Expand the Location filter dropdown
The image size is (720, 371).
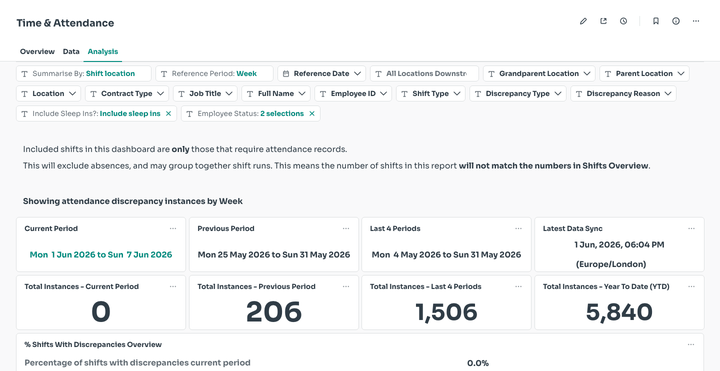coord(49,94)
